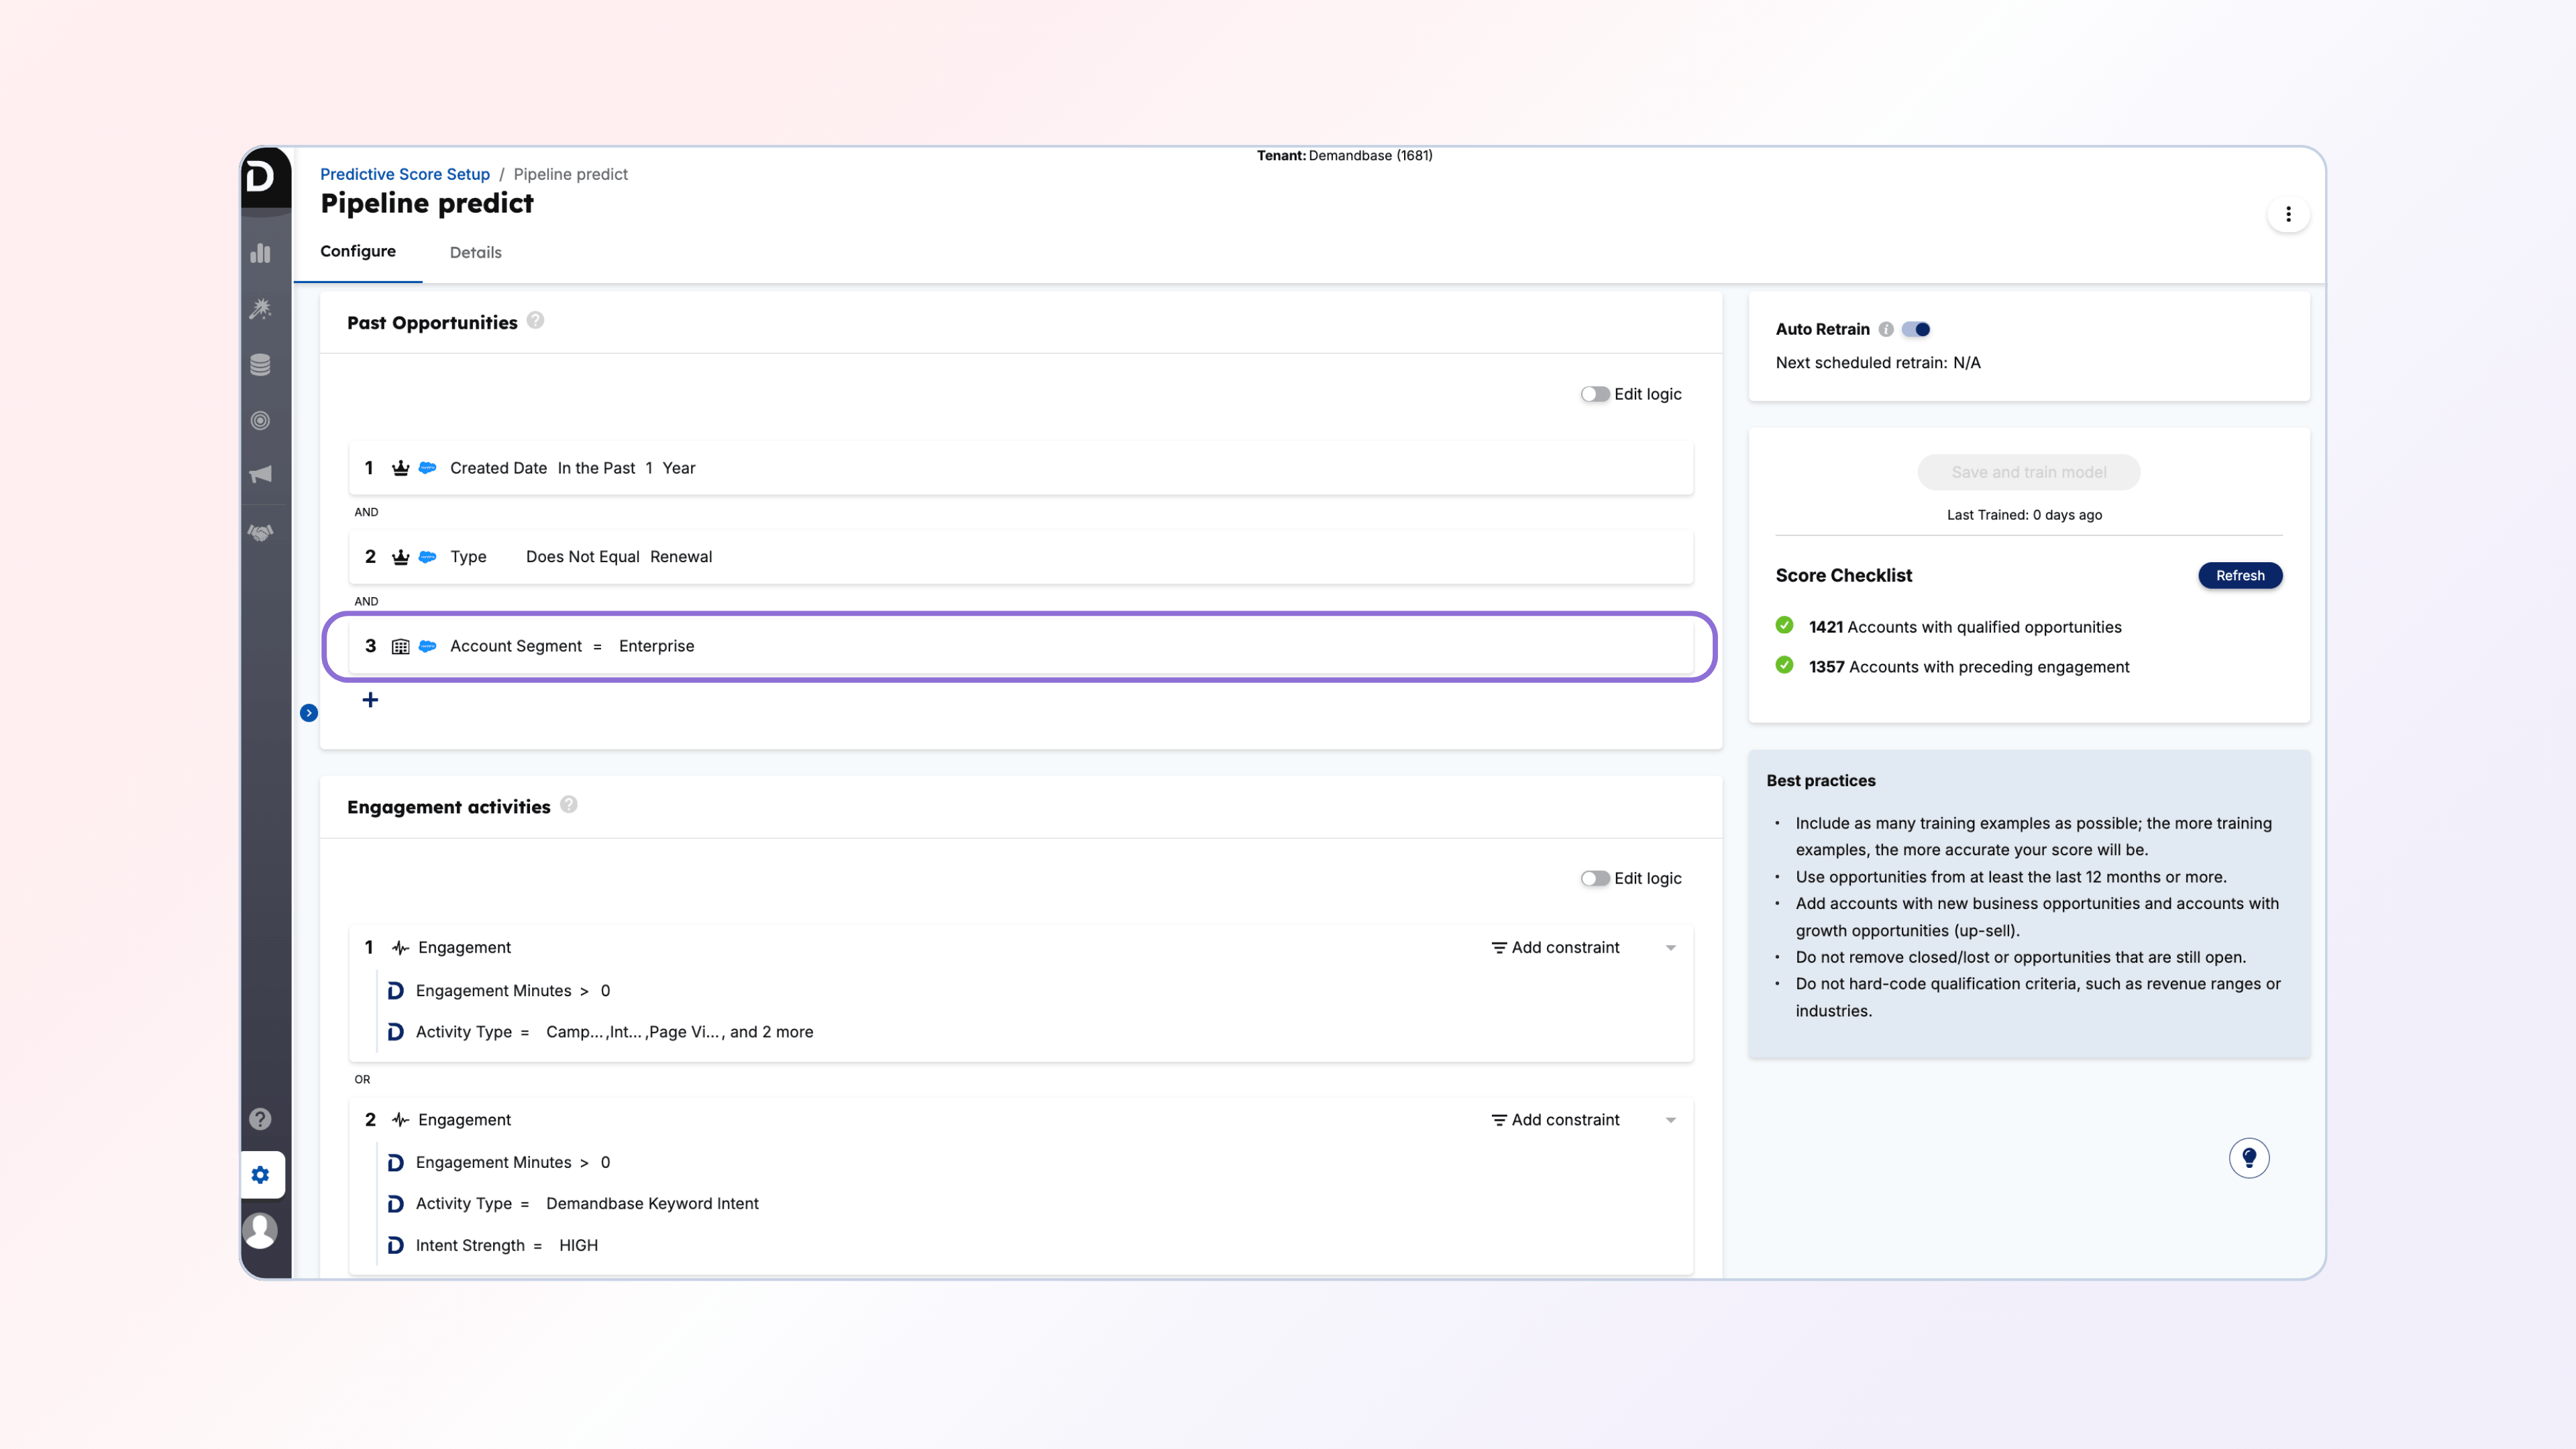The image size is (2576, 1449).
Task: Click the Refresh button in Score Checklist
Action: (x=2239, y=575)
